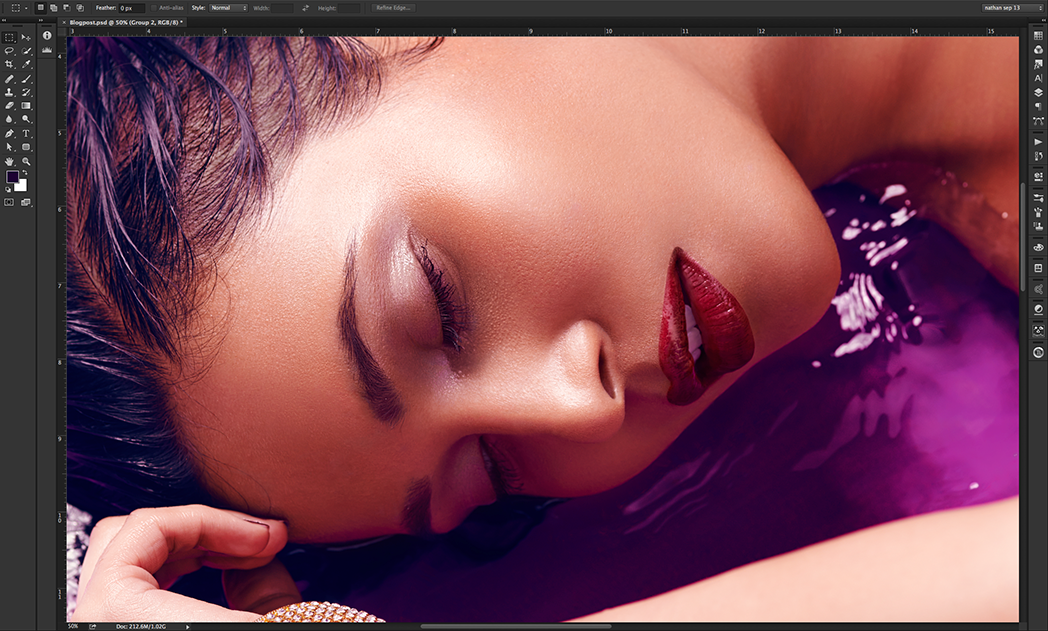Open the Clone Source stamp panel icon
The image size is (1048, 631).
pyautogui.click(x=1038, y=227)
